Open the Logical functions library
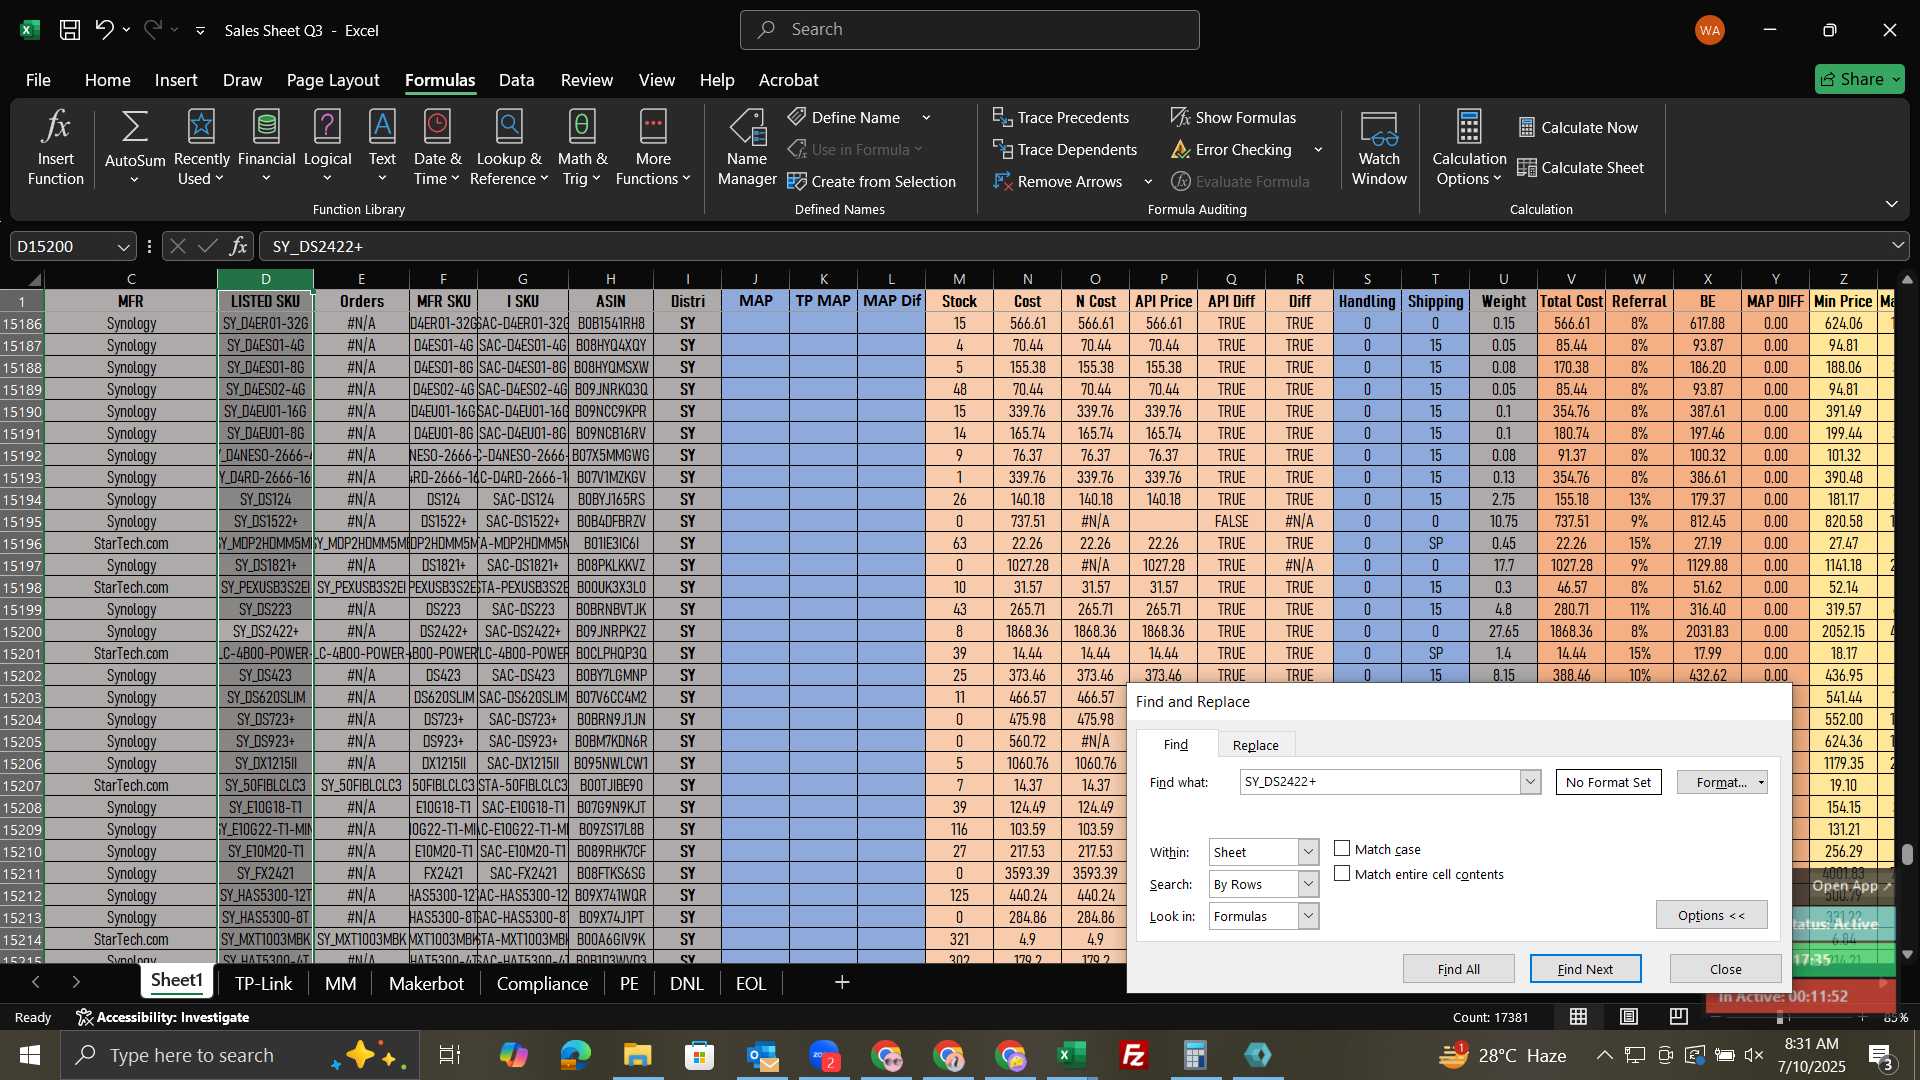The image size is (1920, 1080). (327, 149)
